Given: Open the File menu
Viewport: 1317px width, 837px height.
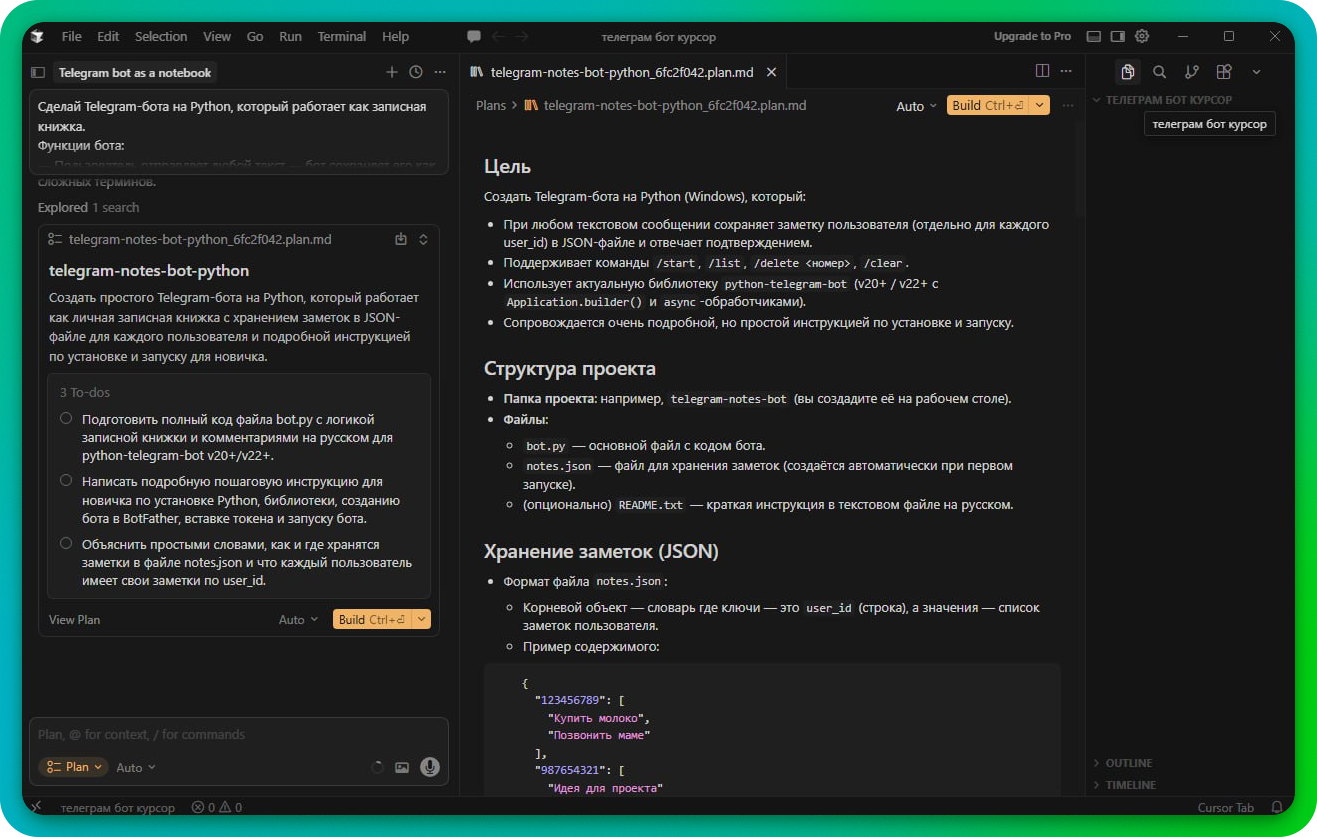Looking at the screenshot, I should (x=72, y=36).
